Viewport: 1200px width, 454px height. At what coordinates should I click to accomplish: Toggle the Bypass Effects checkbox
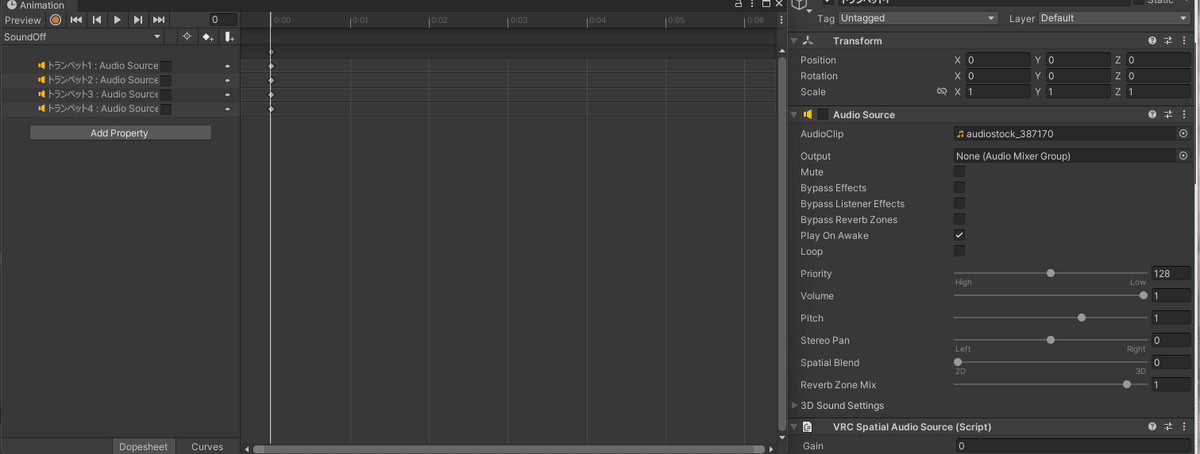click(x=959, y=188)
